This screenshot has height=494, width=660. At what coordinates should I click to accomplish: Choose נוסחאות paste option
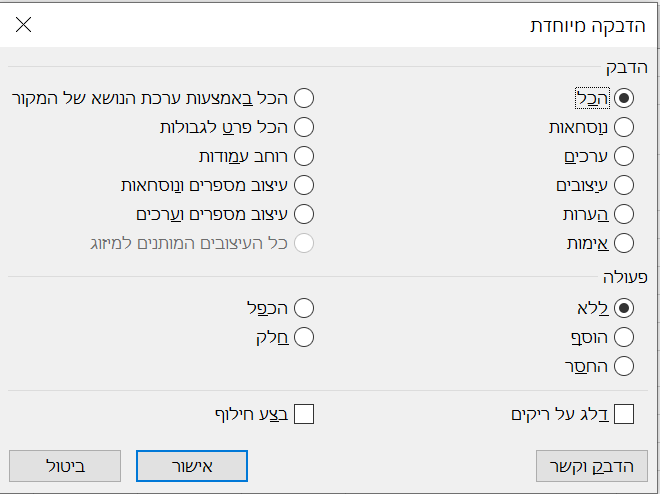[x=625, y=127]
